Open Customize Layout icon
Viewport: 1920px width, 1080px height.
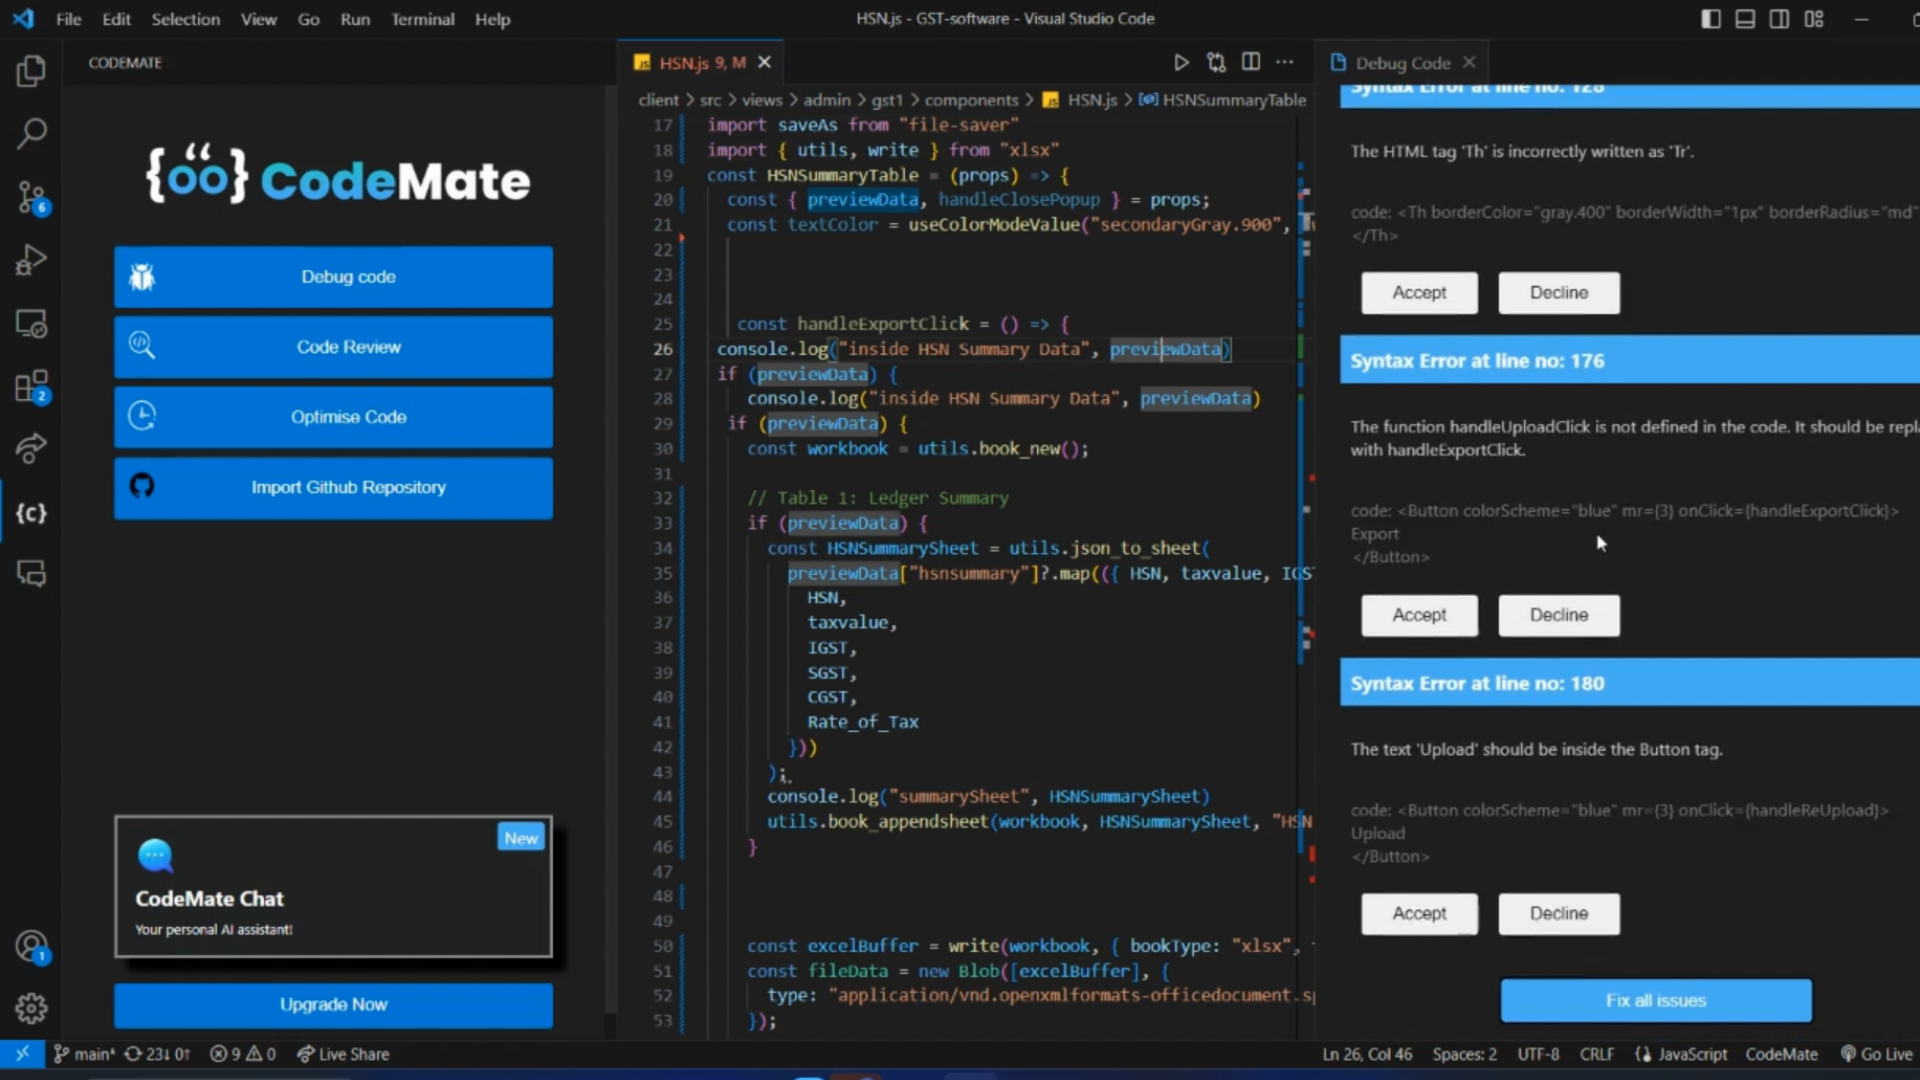pyautogui.click(x=1814, y=19)
